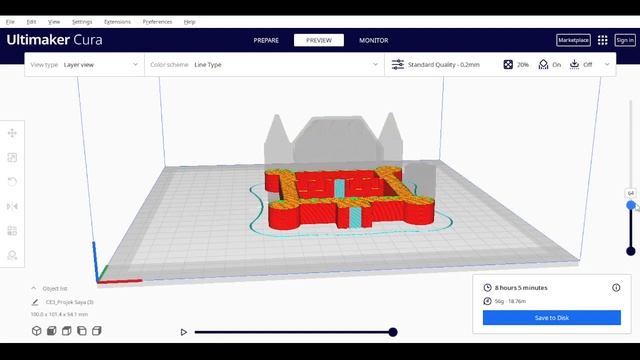Select the Rotate tool in sidebar
This screenshot has height=360, width=640.
12,182
